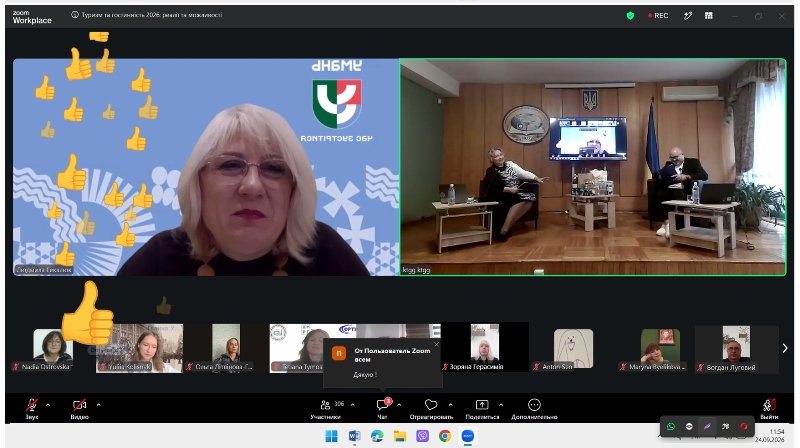800x448 pixels.
Task: Expand video options arrow beside Видео
Action: click(x=98, y=405)
